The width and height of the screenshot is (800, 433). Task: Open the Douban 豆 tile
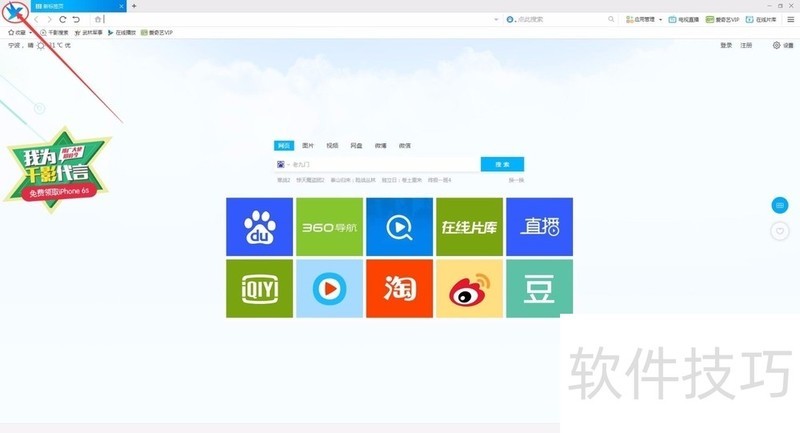pyautogui.click(x=539, y=288)
